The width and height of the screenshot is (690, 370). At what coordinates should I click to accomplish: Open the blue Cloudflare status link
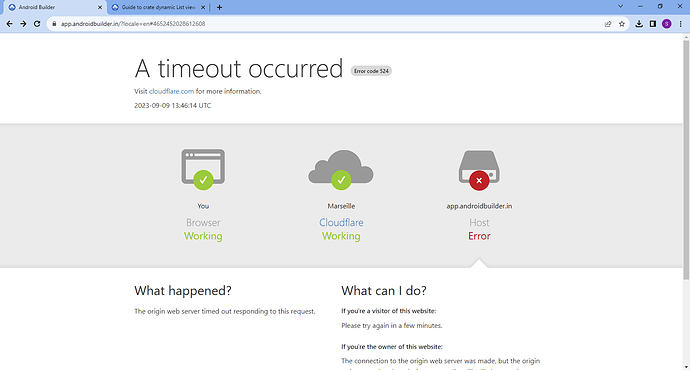click(x=341, y=223)
